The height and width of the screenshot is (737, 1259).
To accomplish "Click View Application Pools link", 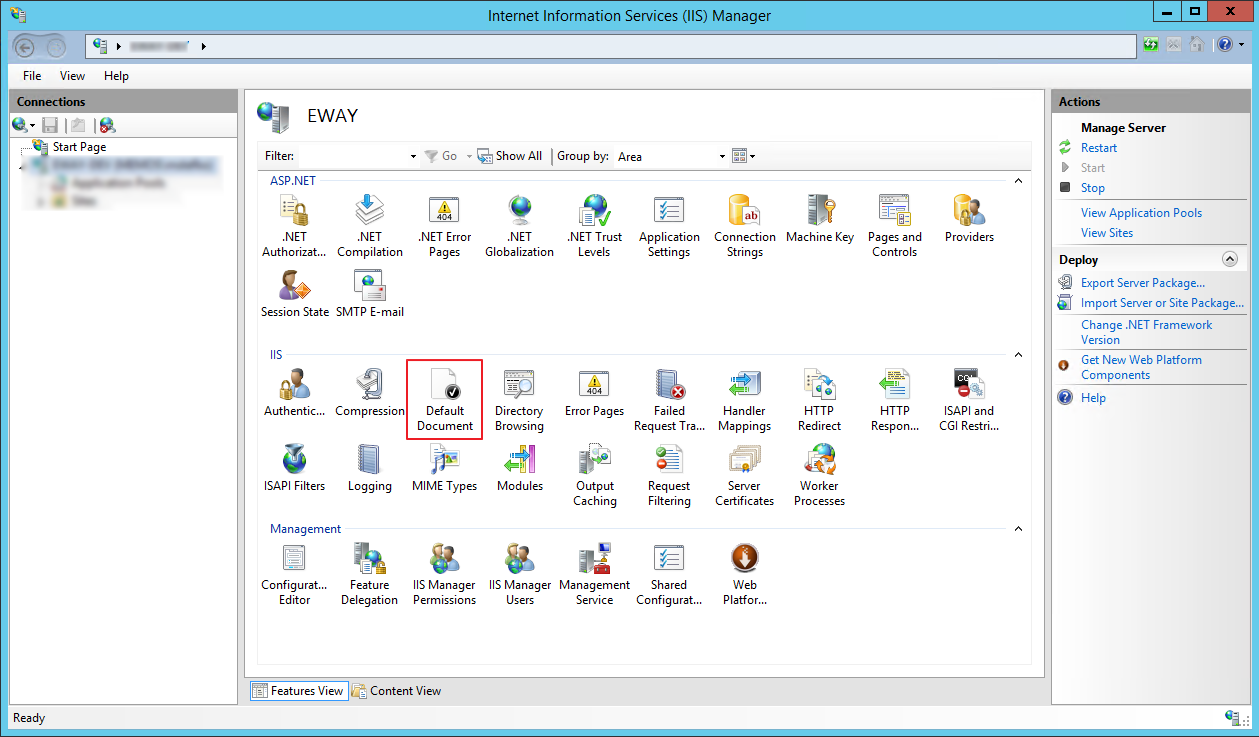I will coord(1141,213).
